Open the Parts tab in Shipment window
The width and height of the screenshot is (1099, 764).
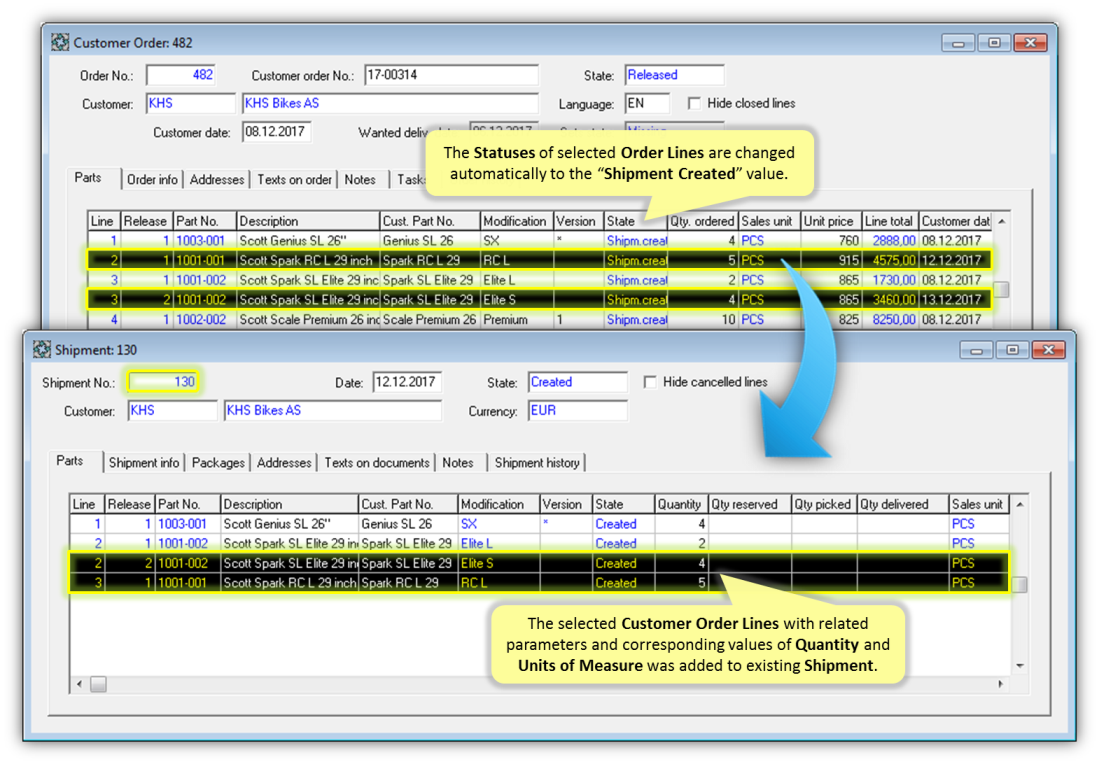70,461
